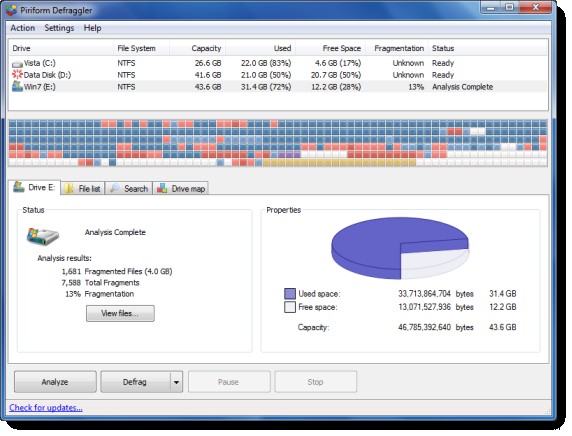Click the large Windows drive icon in Status

point(43,236)
